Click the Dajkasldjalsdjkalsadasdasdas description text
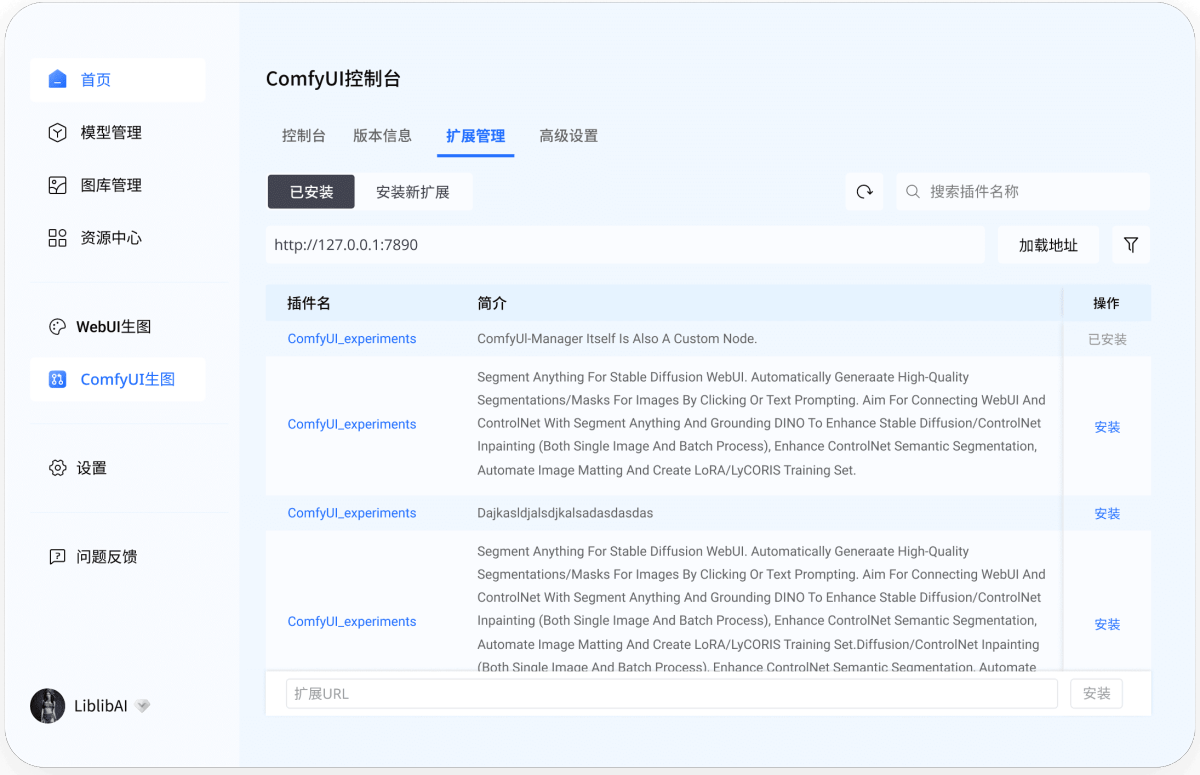 coord(565,513)
